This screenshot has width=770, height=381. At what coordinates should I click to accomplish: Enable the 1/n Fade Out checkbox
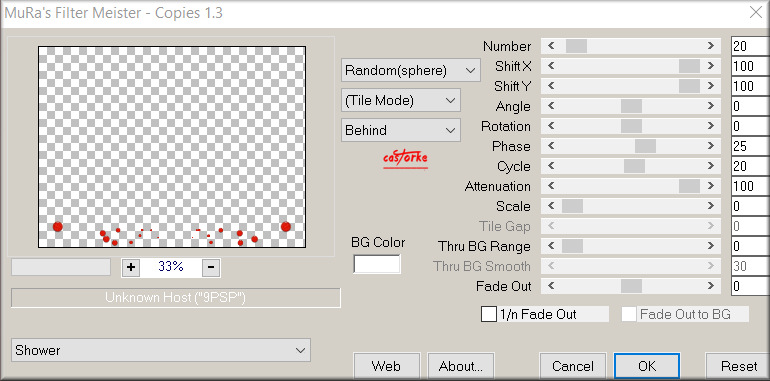(489, 314)
